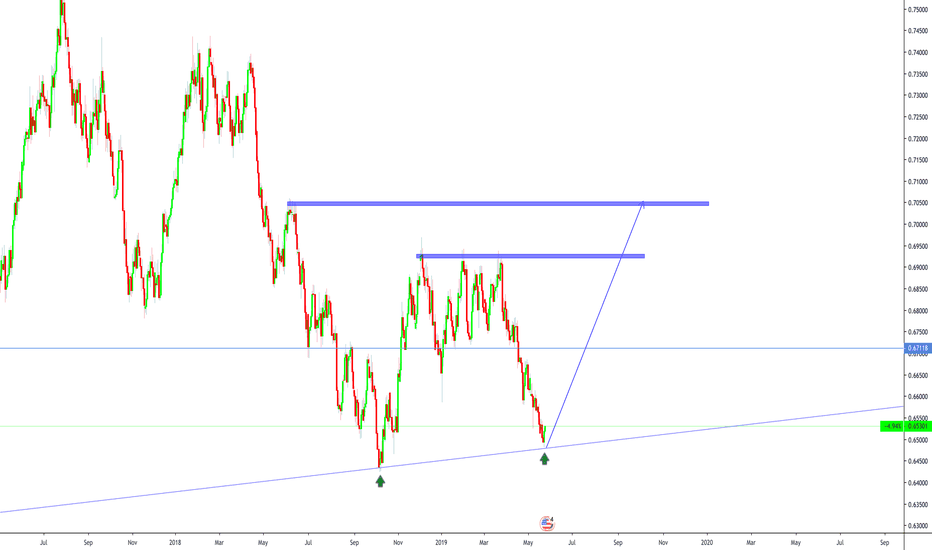Click the 0.69000 price axis label
Screen dimensions: 932x550
point(919,268)
